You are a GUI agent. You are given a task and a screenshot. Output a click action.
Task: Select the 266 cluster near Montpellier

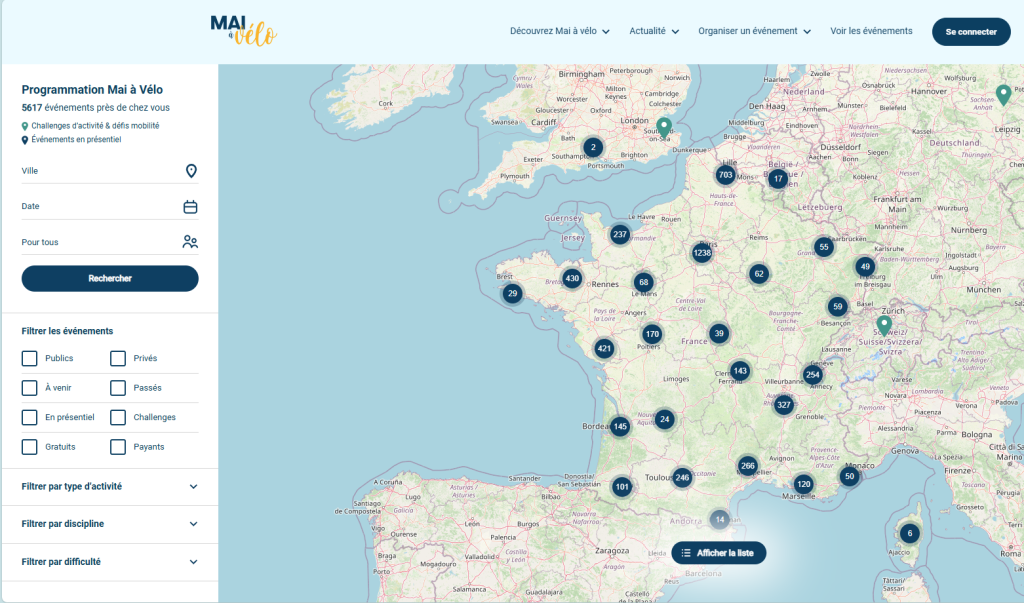coord(748,466)
